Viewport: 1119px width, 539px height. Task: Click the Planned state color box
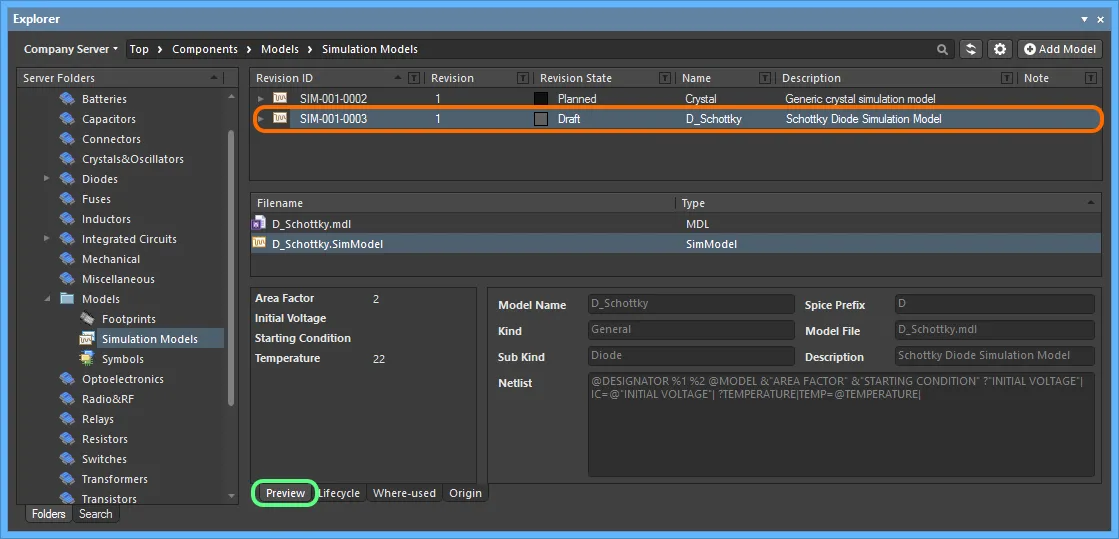[541, 99]
